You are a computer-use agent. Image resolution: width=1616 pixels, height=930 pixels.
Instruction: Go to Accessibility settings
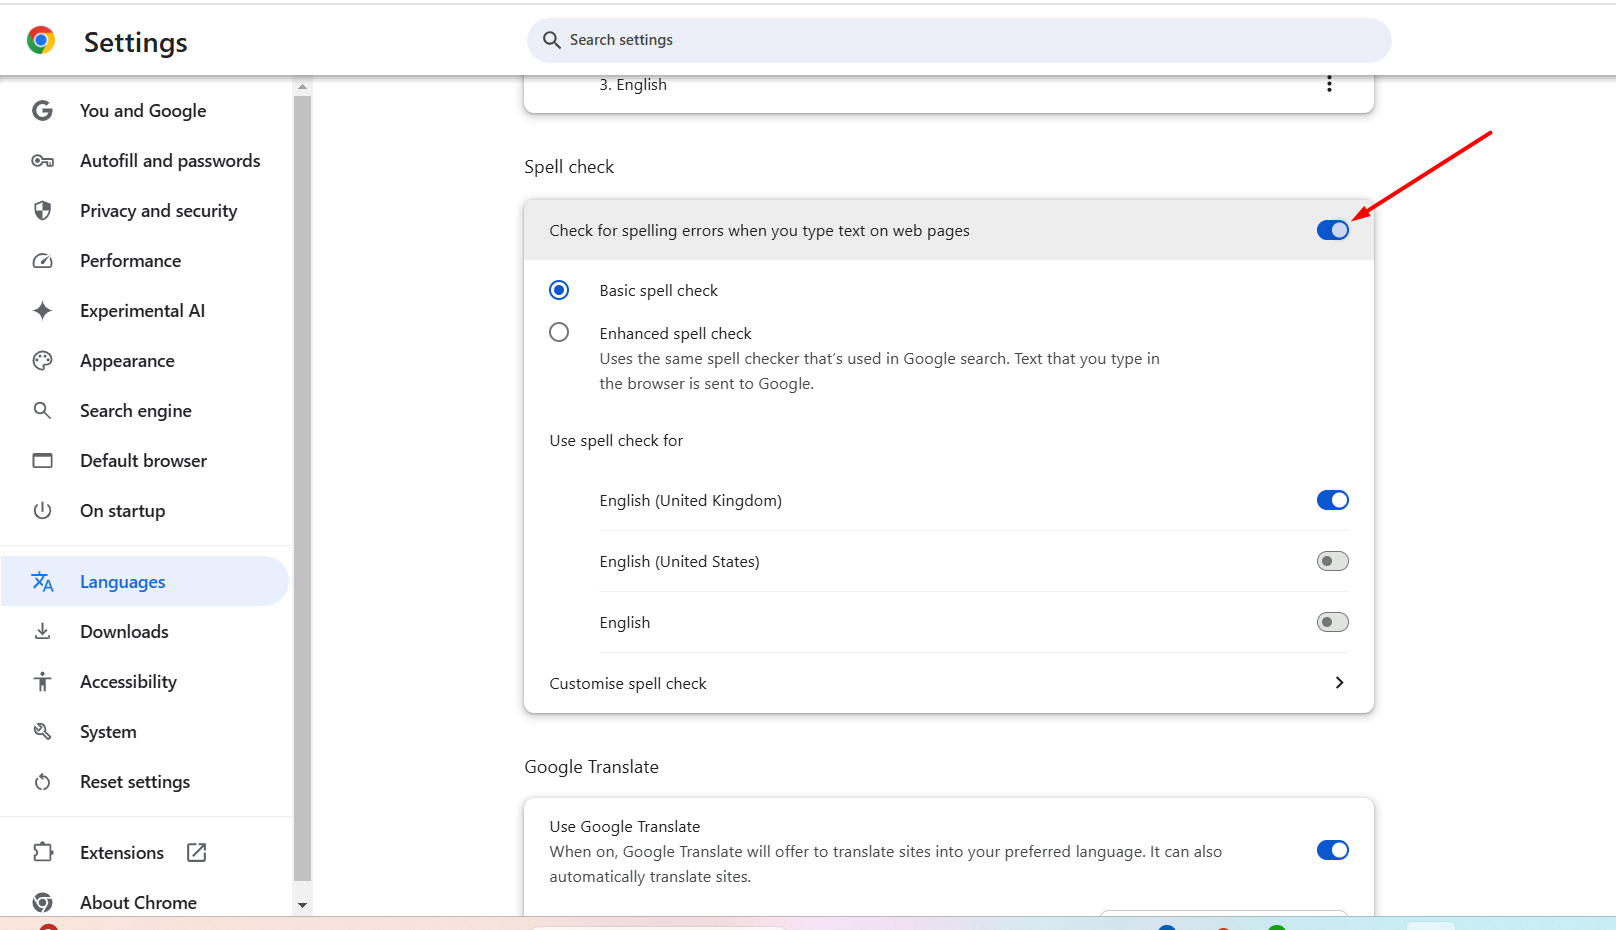click(x=144, y=682)
